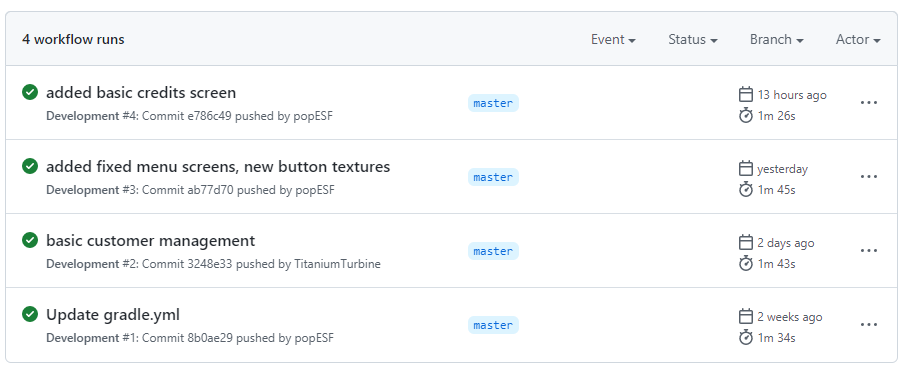Image resolution: width=907 pixels, height=390 pixels.
Task: Expand the Status filter dropdown
Action: tap(693, 39)
